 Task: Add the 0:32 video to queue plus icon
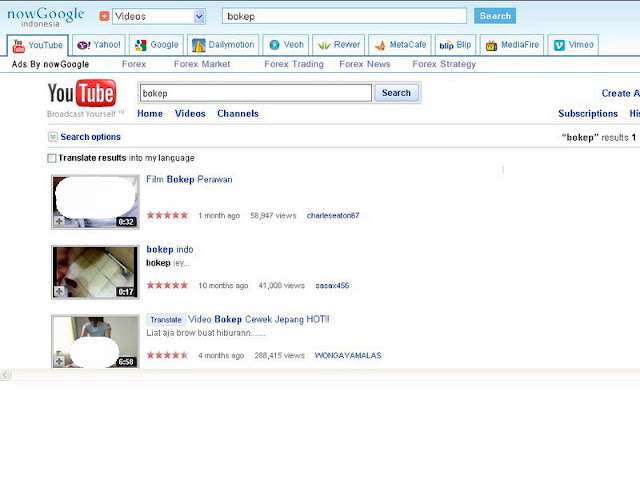pyautogui.click(x=59, y=221)
